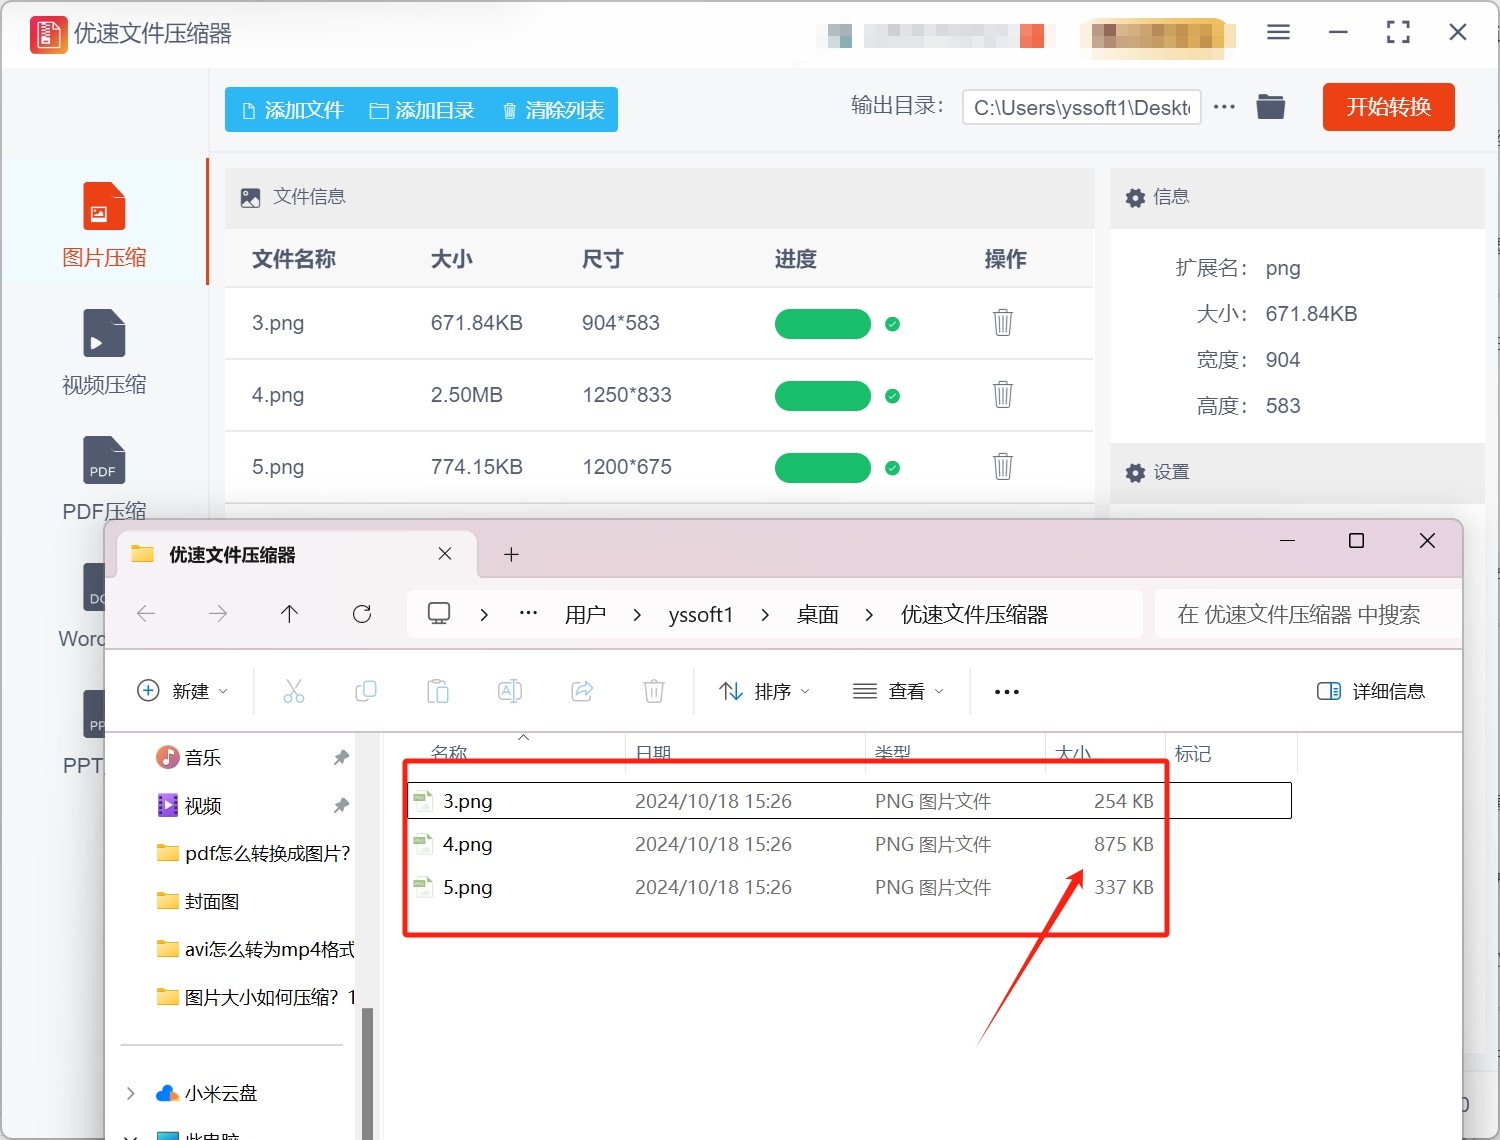Go up one folder level in Explorer
Viewport: 1500px width, 1140px height.
(x=290, y=614)
